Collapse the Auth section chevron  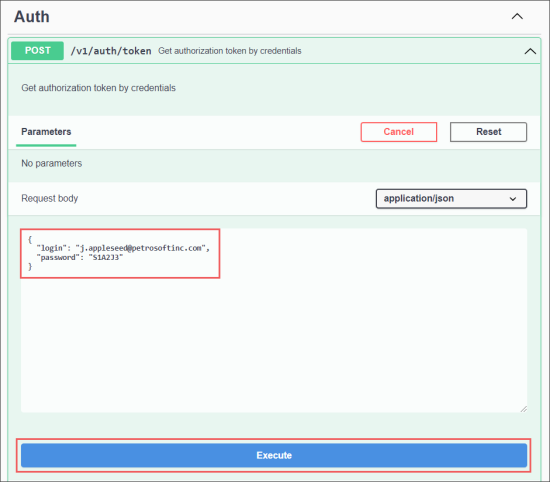[517, 16]
